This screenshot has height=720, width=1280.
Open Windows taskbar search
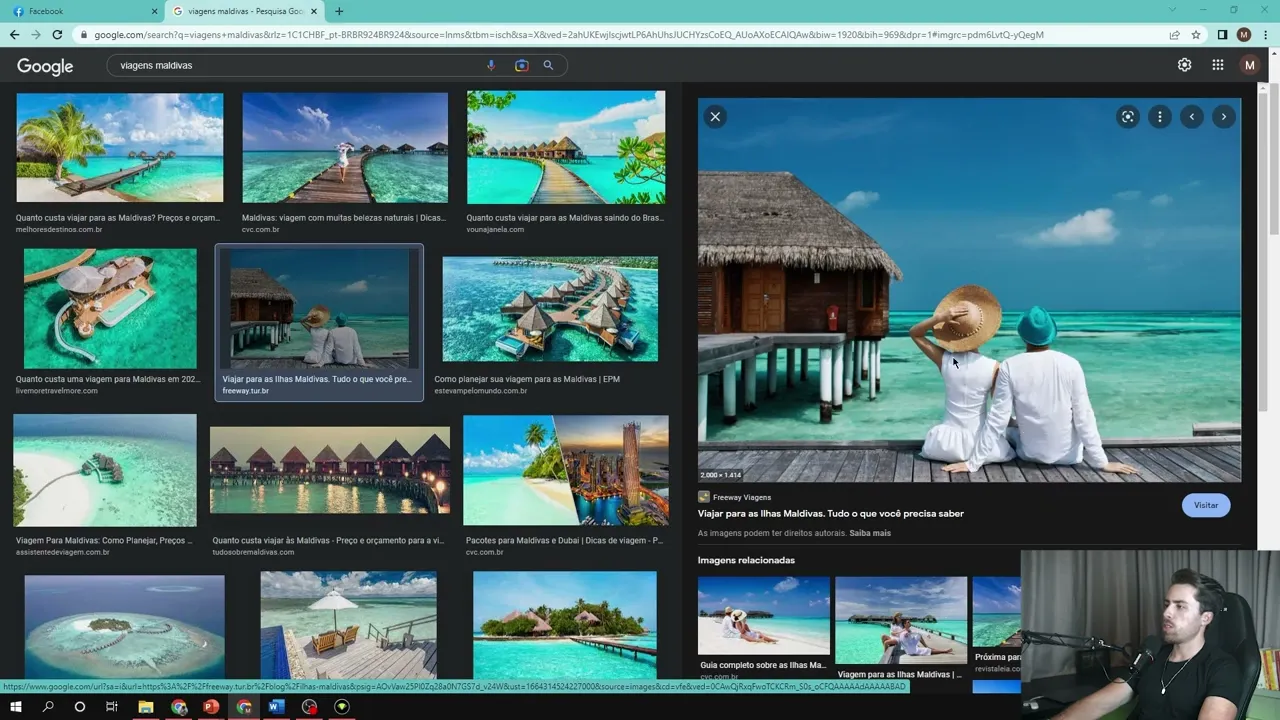click(x=48, y=707)
